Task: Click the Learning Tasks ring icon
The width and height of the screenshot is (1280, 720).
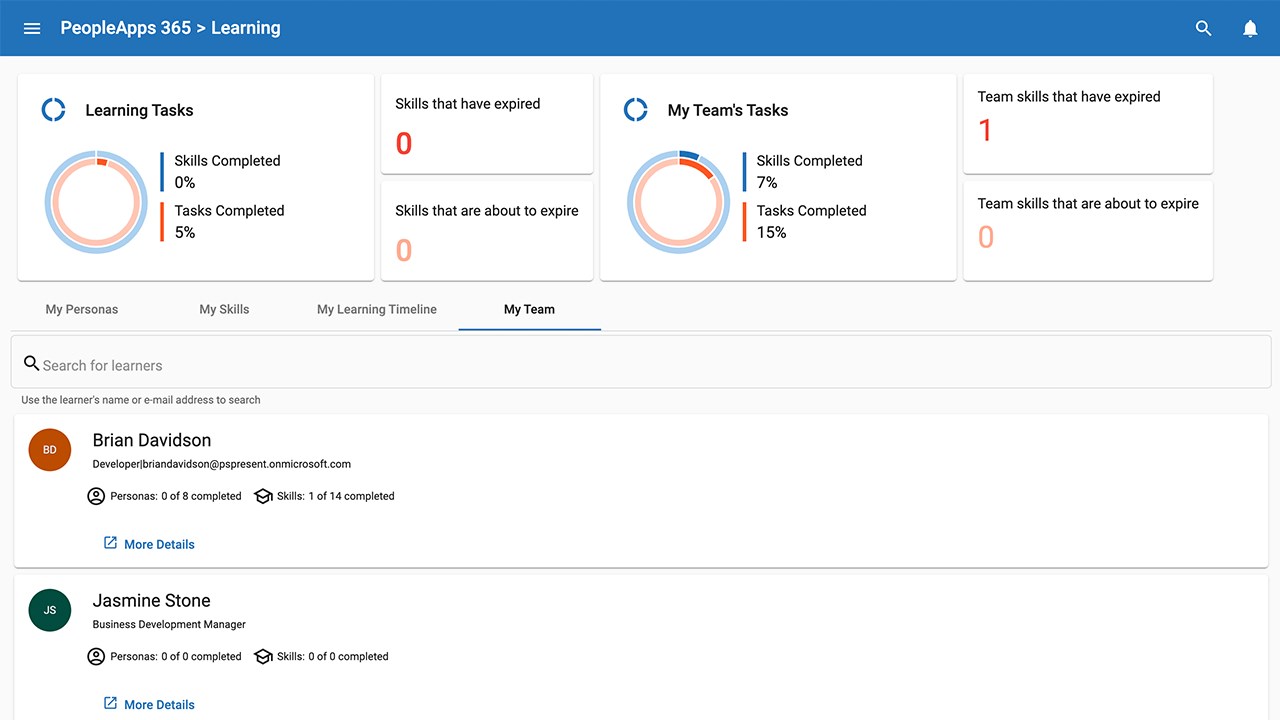Action: pyautogui.click(x=53, y=110)
